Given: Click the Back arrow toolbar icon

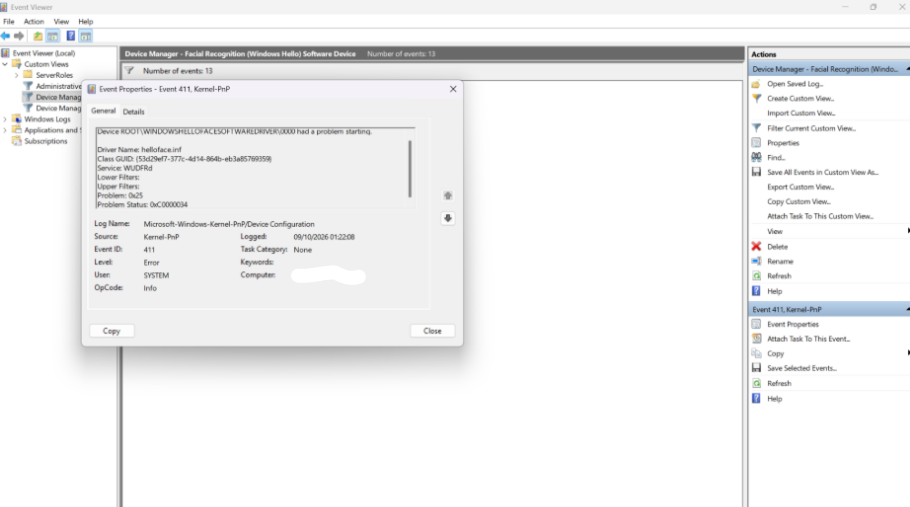Looking at the screenshot, I should 5,36.
